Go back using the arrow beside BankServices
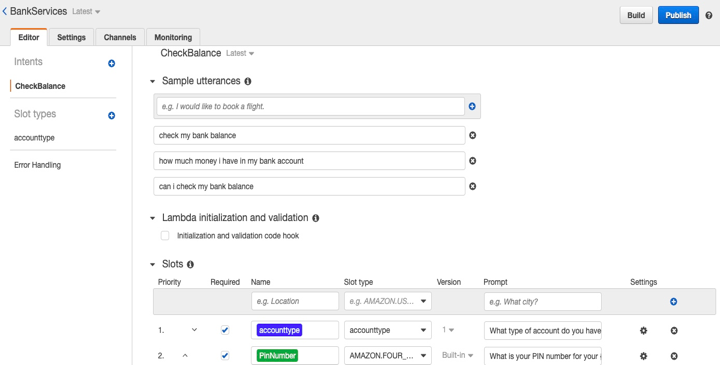Image resolution: width=720 pixels, height=365 pixels. pos(5,11)
